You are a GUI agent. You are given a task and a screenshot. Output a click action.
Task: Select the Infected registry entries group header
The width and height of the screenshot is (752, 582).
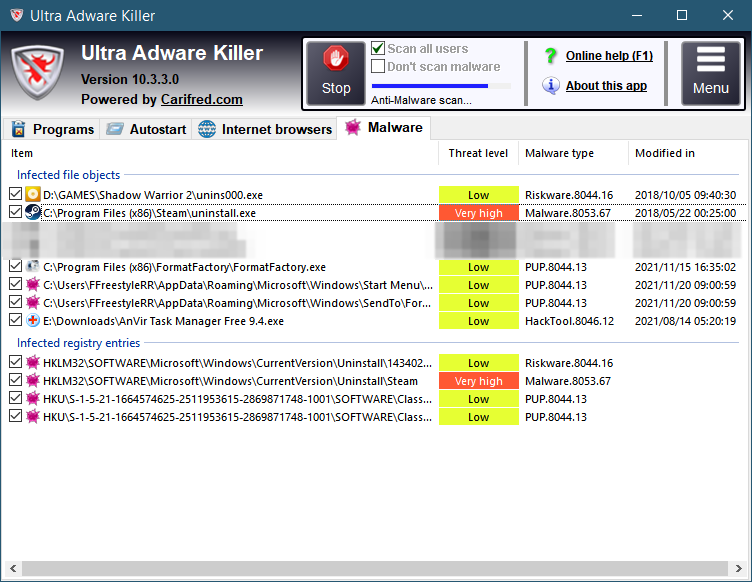point(79,343)
